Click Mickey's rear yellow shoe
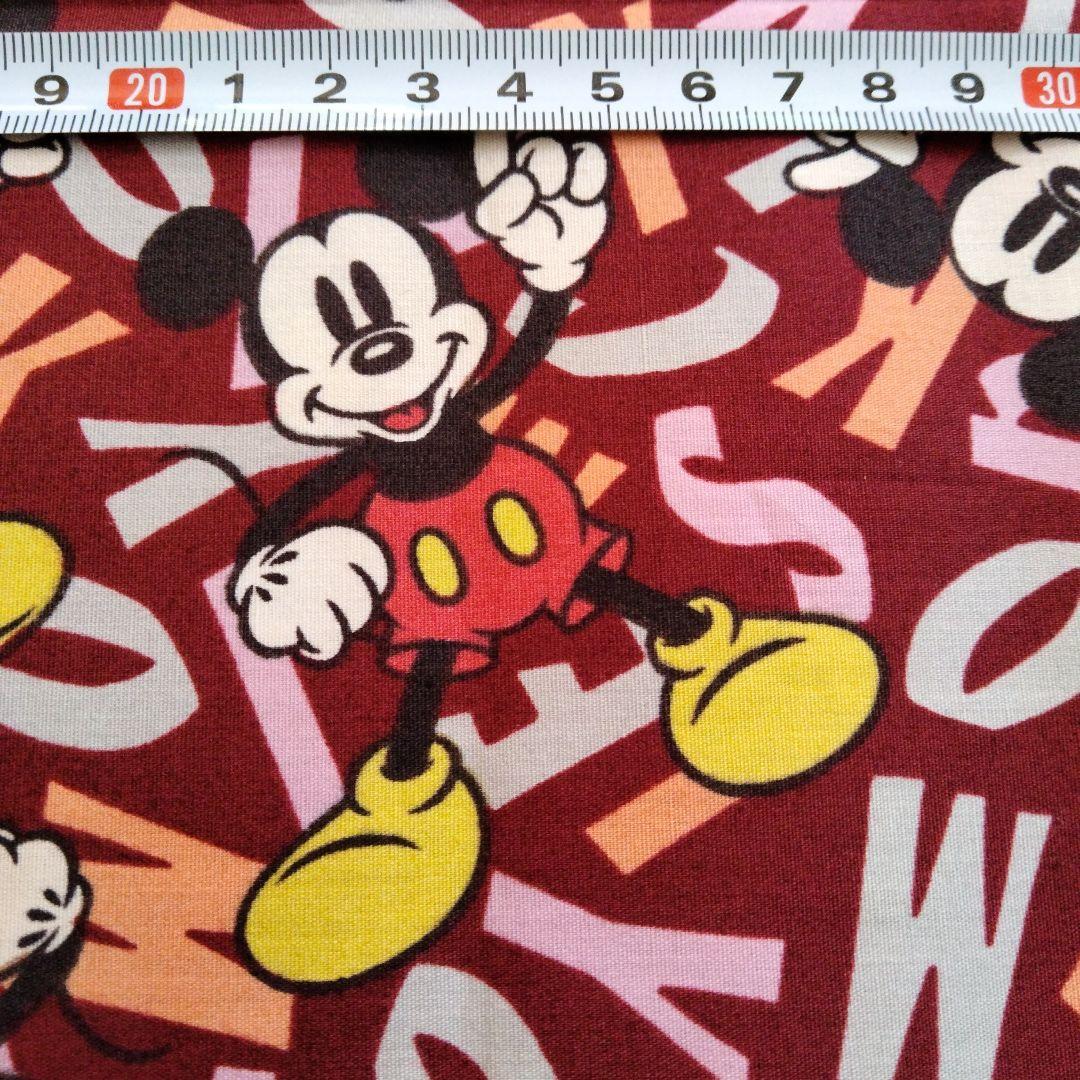Image resolution: width=1080 pixels, height=1080 pixels. 767,691
